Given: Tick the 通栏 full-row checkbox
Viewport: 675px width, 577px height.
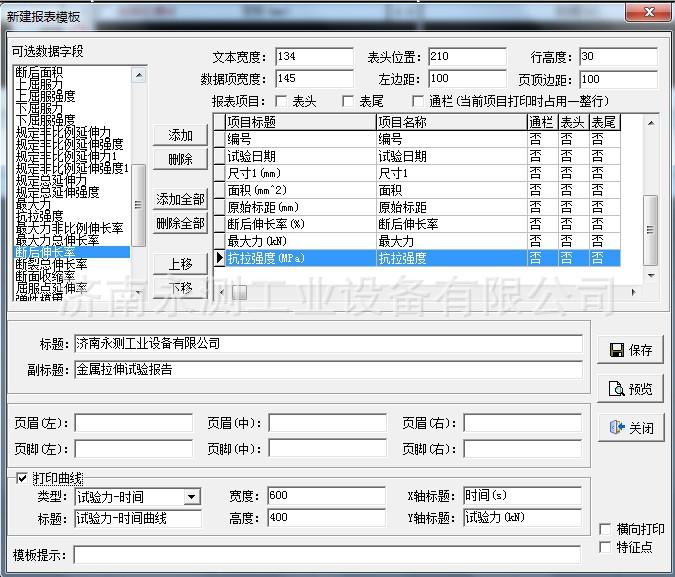Looking at the screenshot, I should 418,101.
